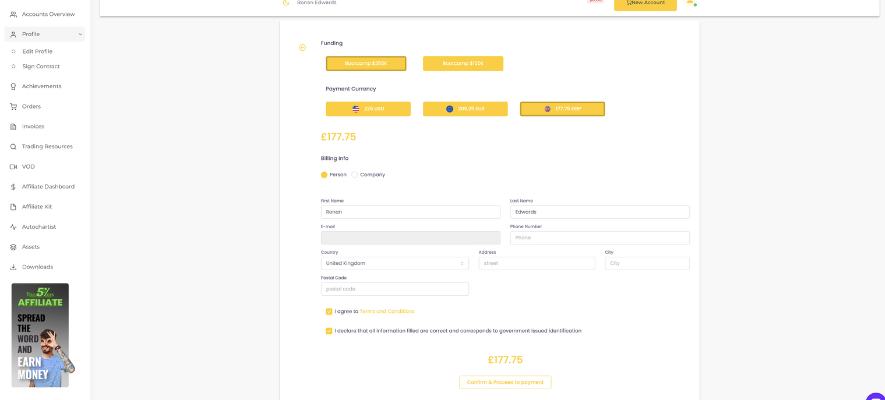This screenshot has height=400, width=885.
Task: Click the Assets icon in sidebar
Action: point(13,247)
